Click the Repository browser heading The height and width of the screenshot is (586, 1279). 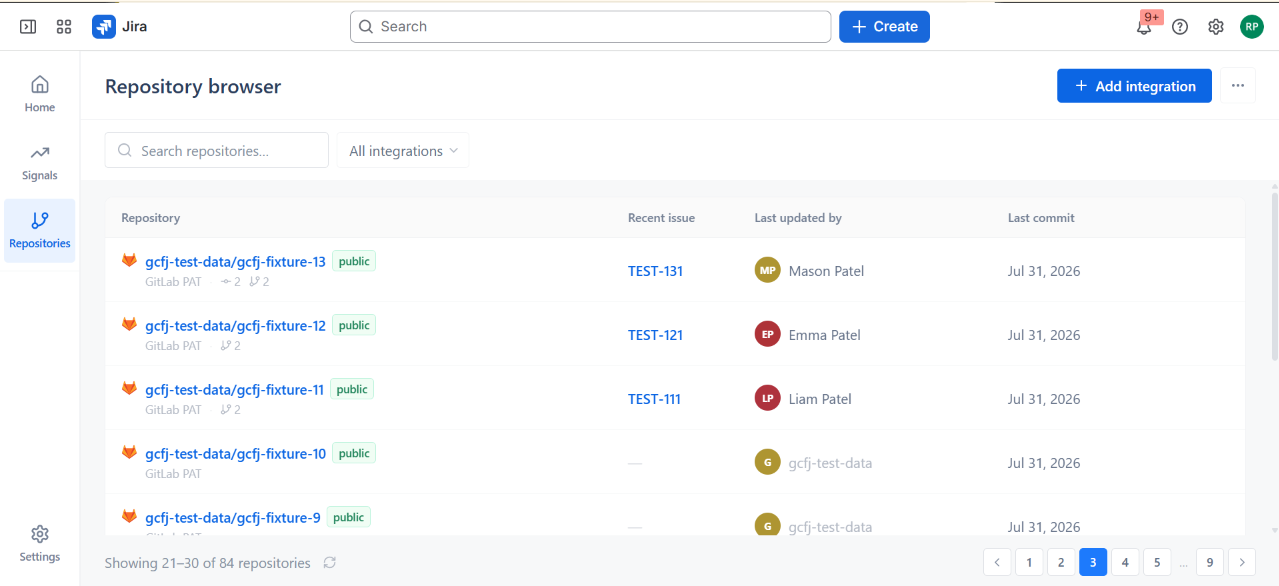click(x=193, y=86)
